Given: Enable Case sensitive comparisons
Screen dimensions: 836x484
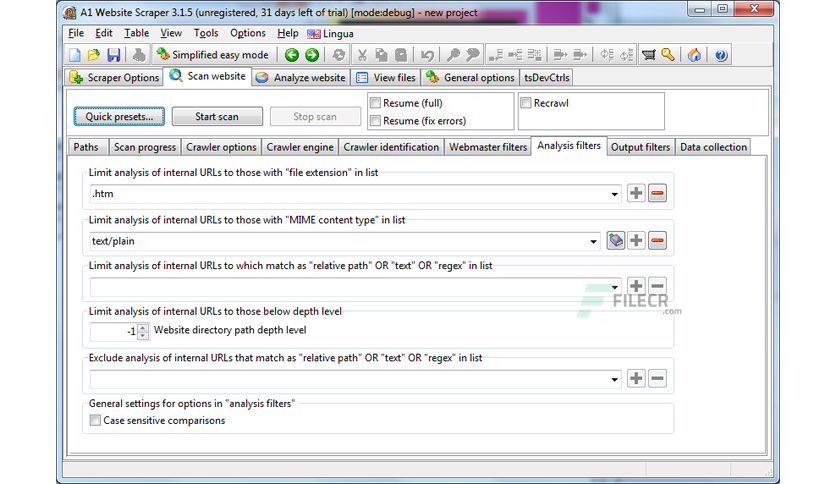Looking at the screenshot, I should click(95, 420).
